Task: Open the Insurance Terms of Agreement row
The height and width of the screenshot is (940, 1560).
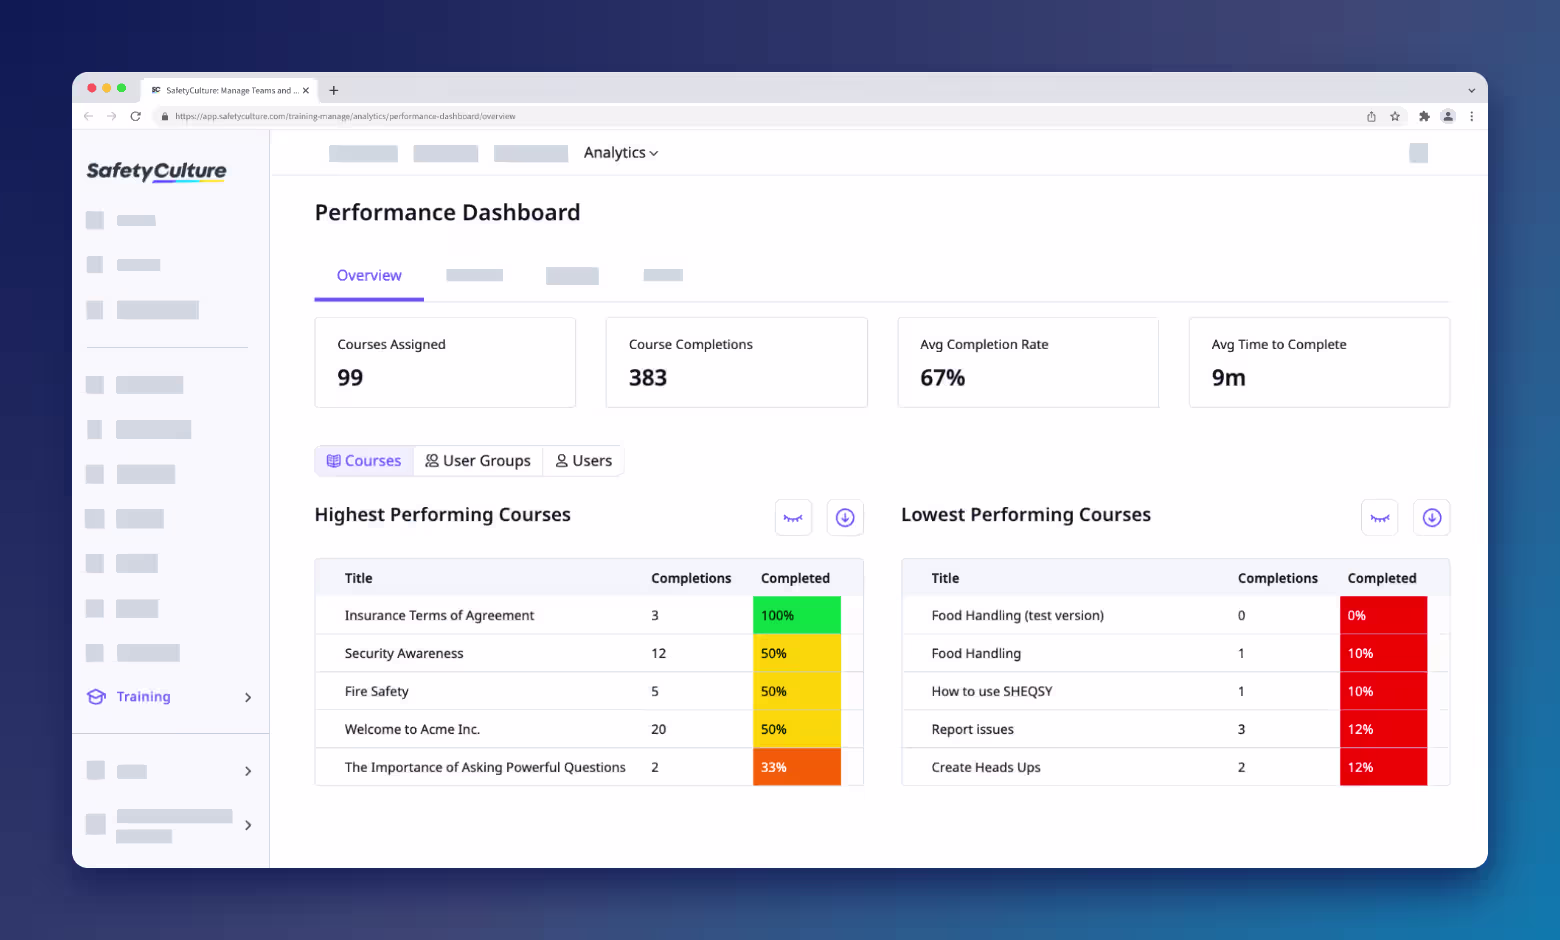Action: [589, 615]
